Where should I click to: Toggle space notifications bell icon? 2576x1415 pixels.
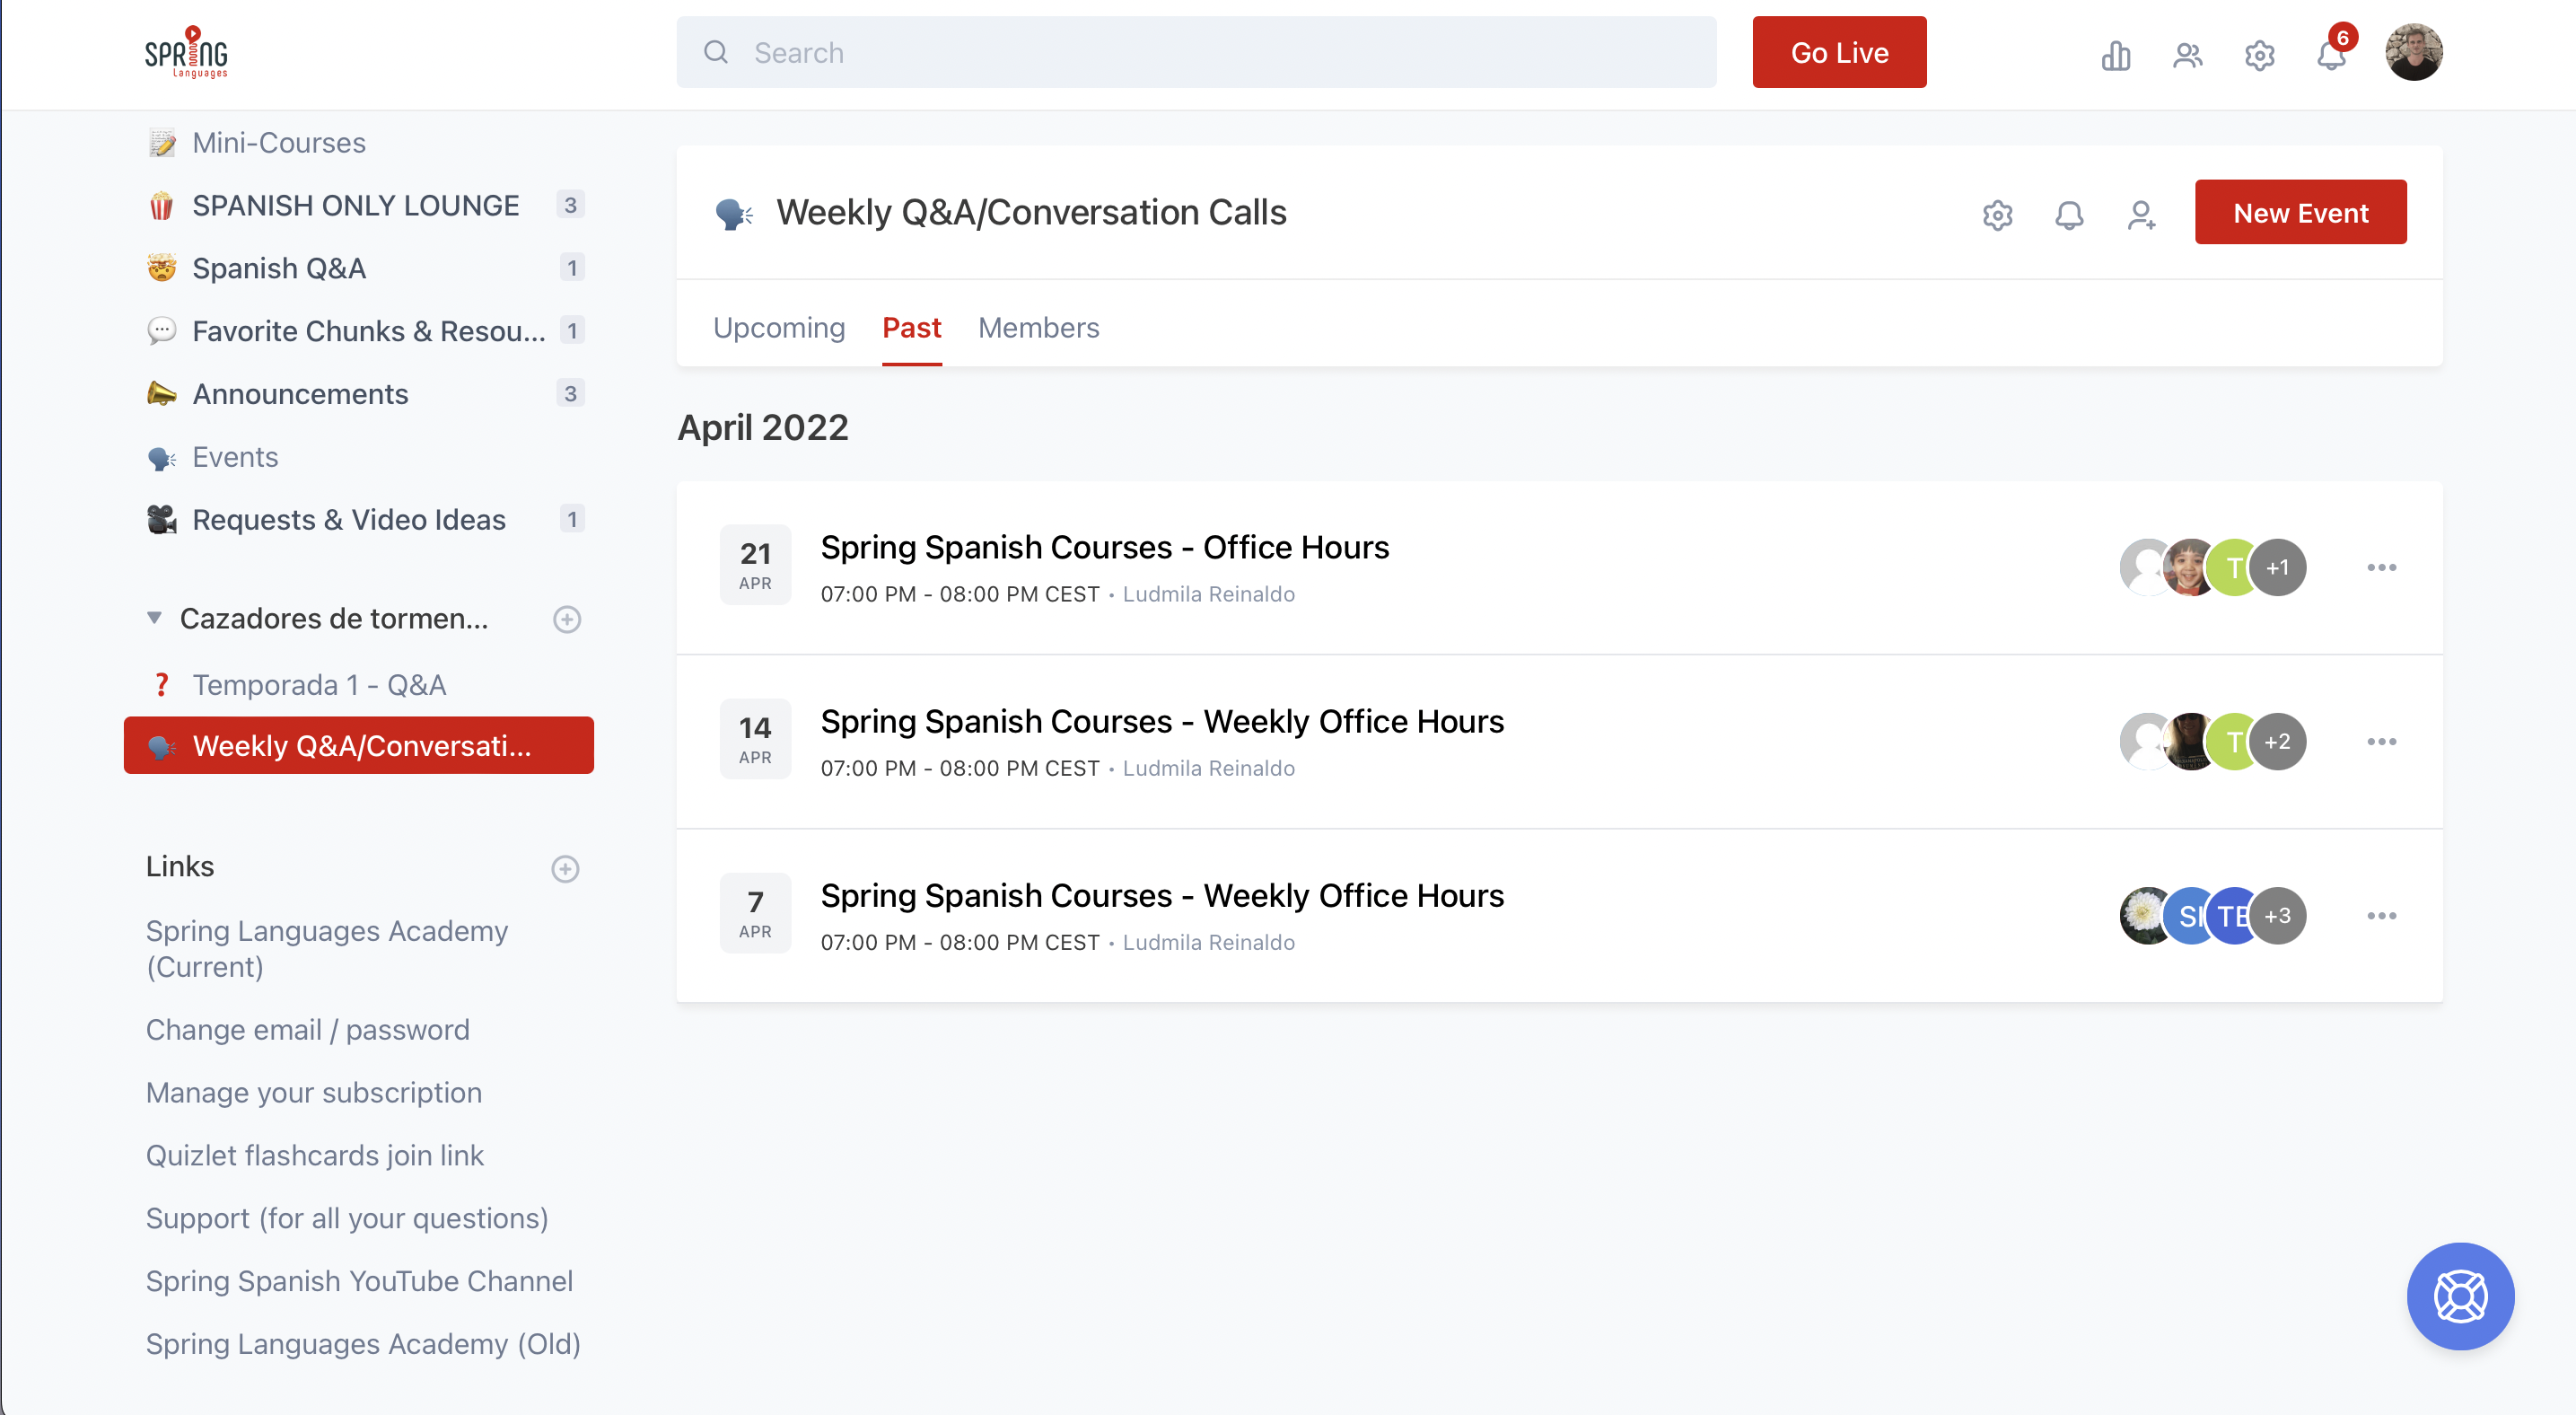pos(2069,214)
